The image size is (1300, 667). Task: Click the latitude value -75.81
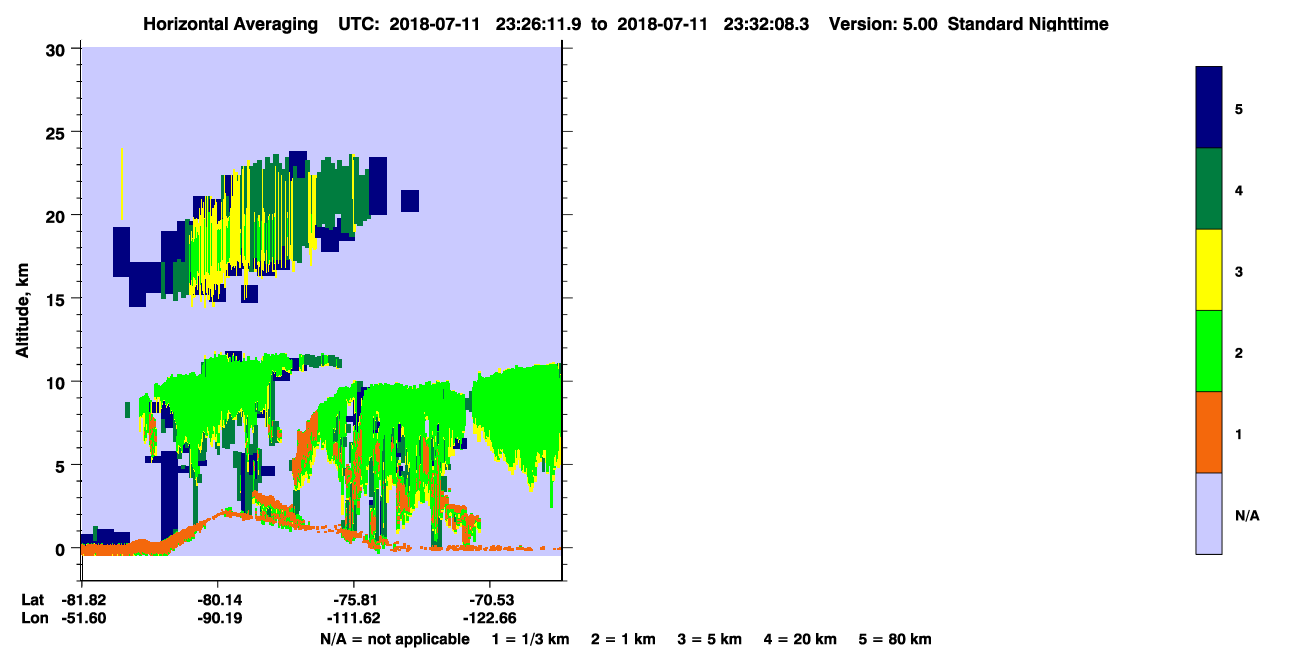click(x=355, y=600)
